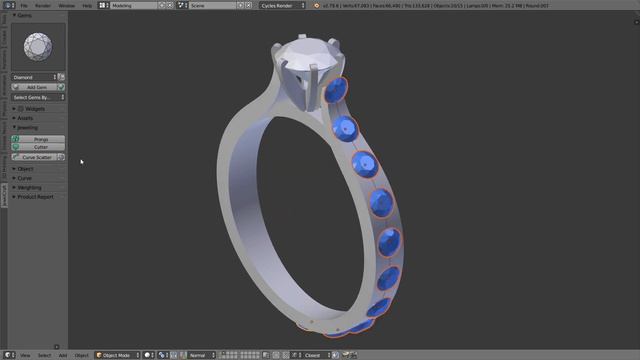Open the Help menu
Viewport: 640px width, 360px height.
tap(87, 6)
